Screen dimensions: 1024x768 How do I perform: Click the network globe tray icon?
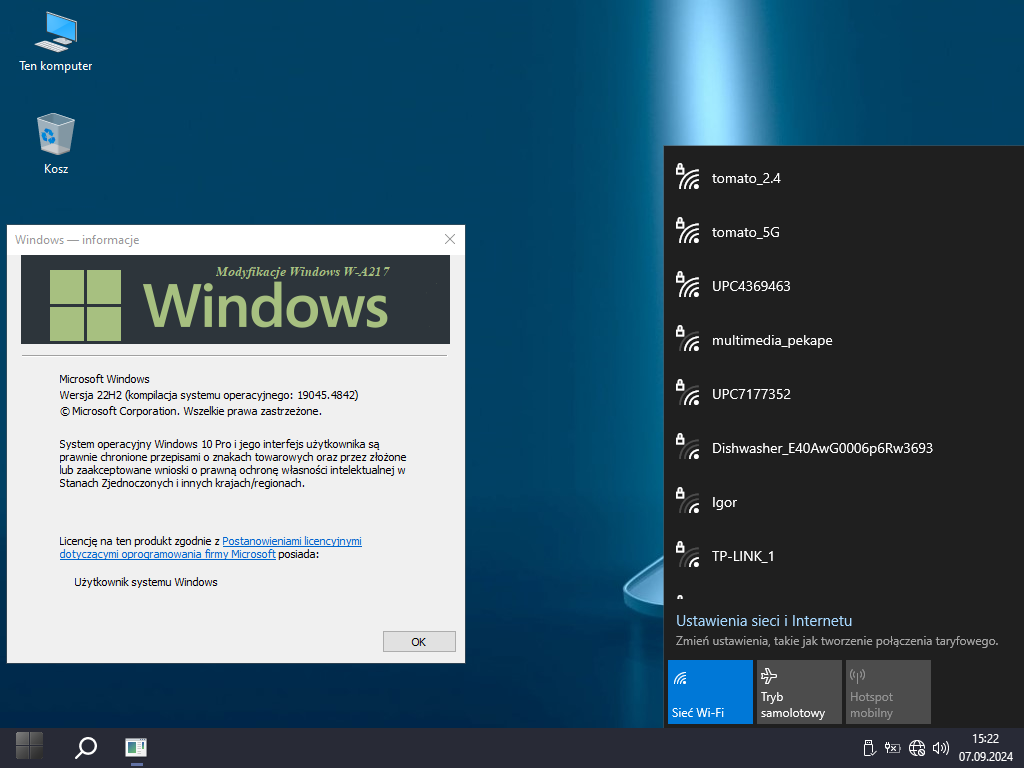point(916,748)
